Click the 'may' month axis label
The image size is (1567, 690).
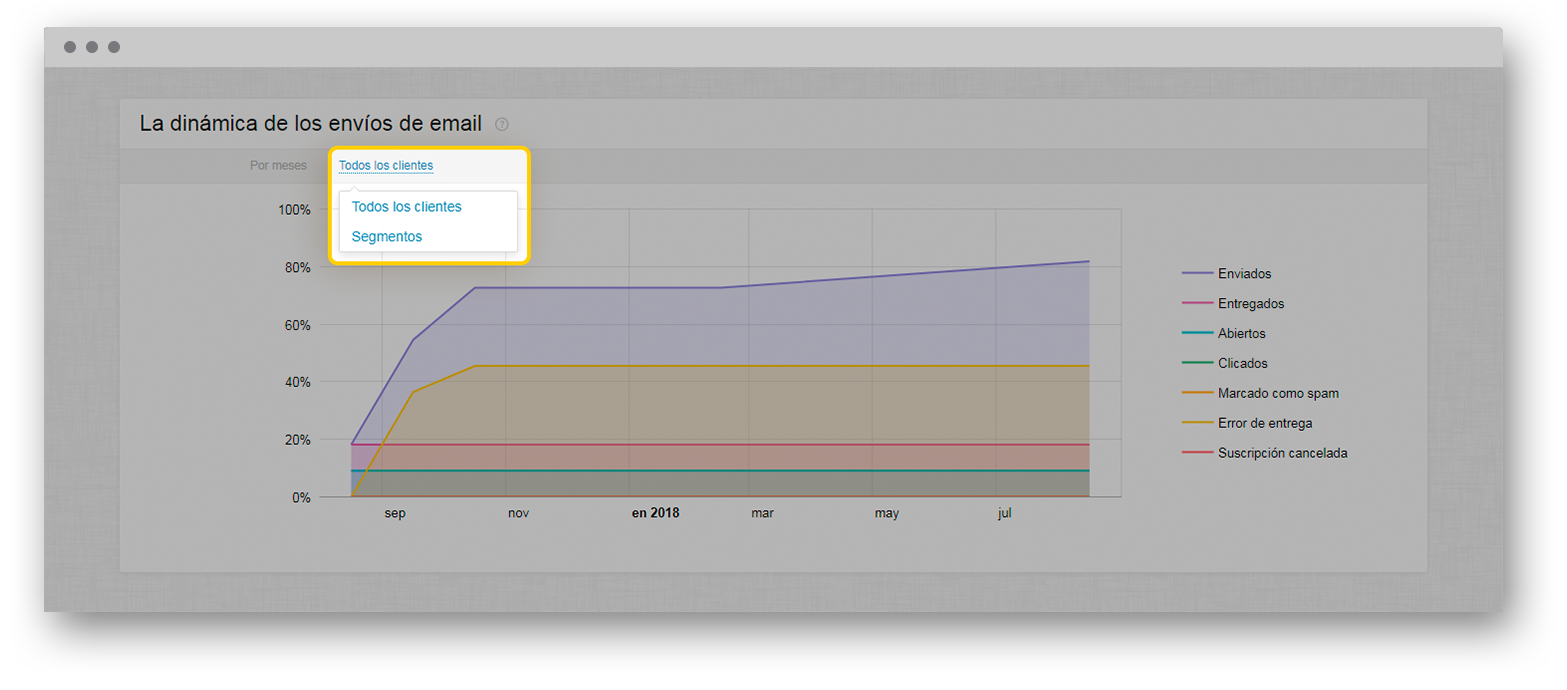pyautogui.click(x=887, y=514)
